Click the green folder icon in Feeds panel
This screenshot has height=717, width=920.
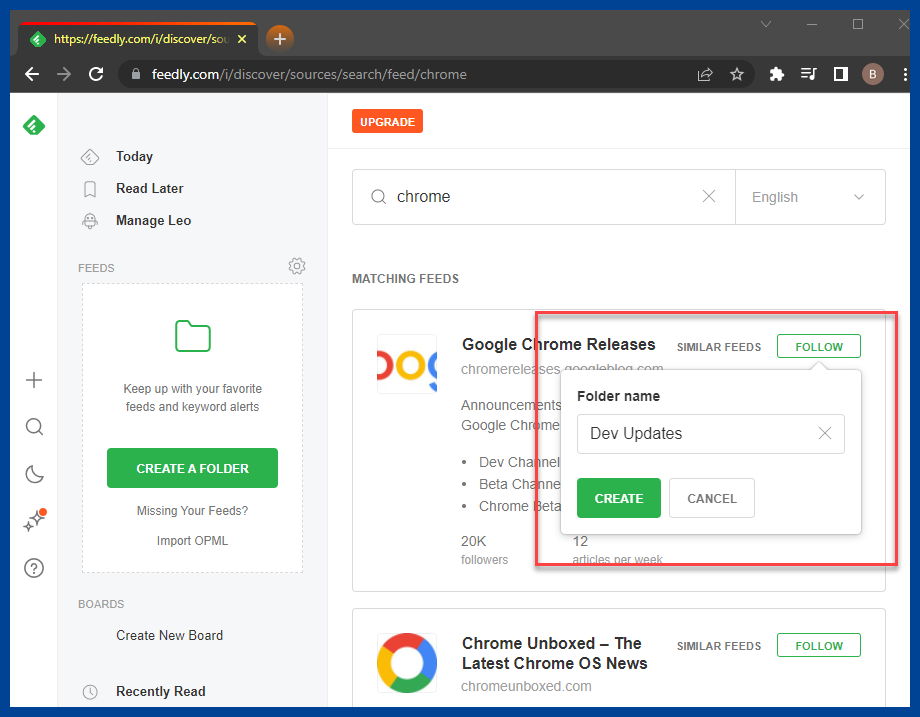point(193,336)
